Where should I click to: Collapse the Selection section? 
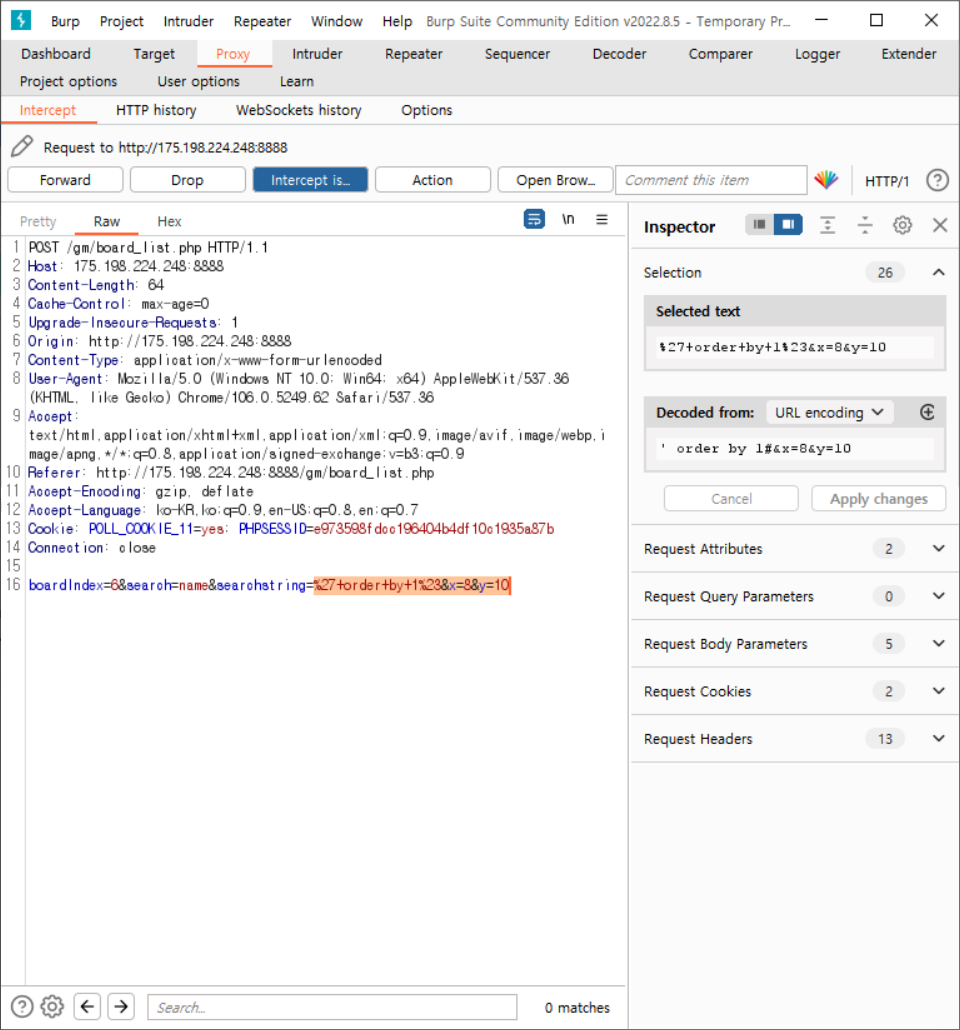939,273
